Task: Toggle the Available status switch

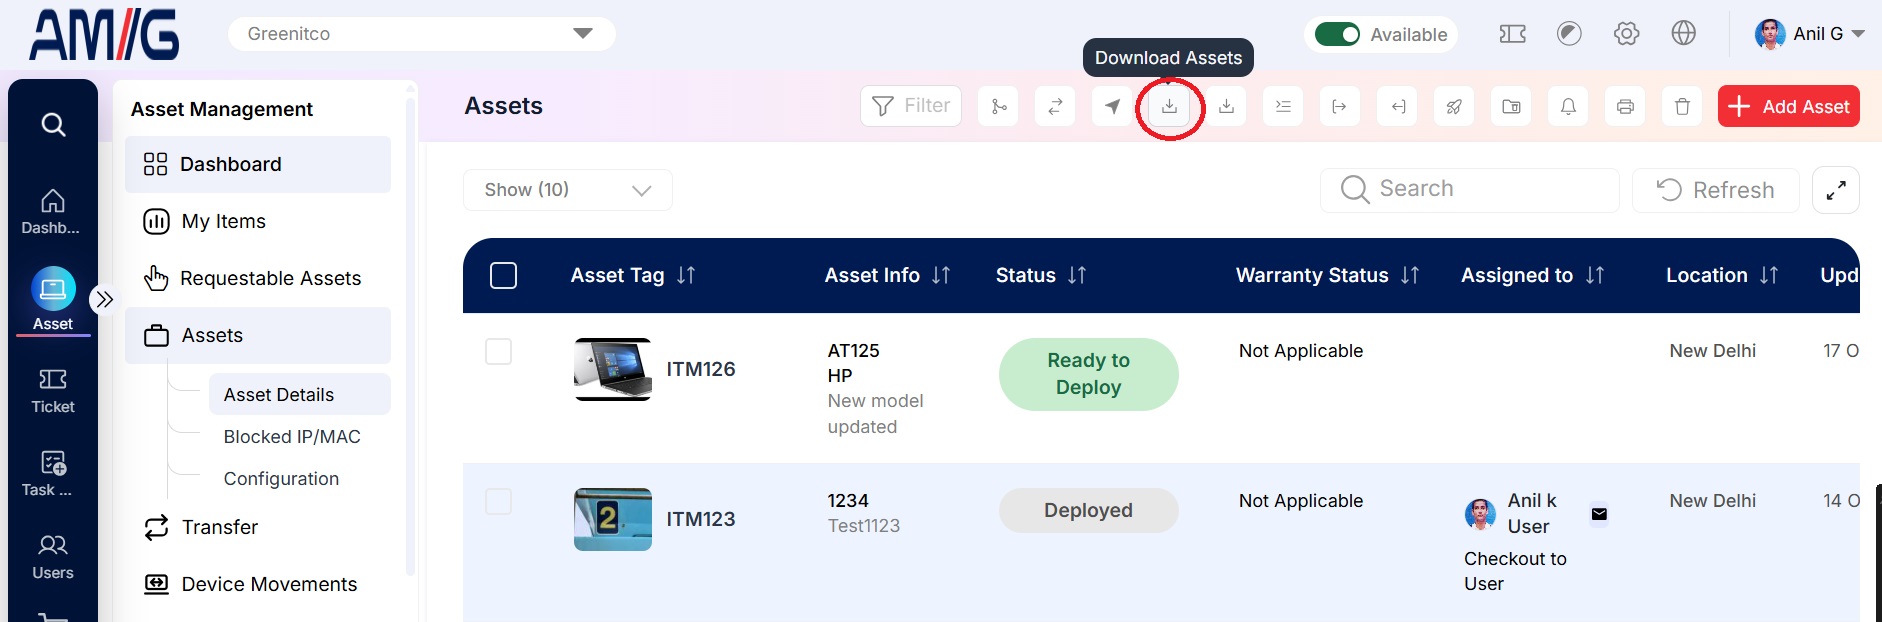Action: click(x=1337, y=34)
